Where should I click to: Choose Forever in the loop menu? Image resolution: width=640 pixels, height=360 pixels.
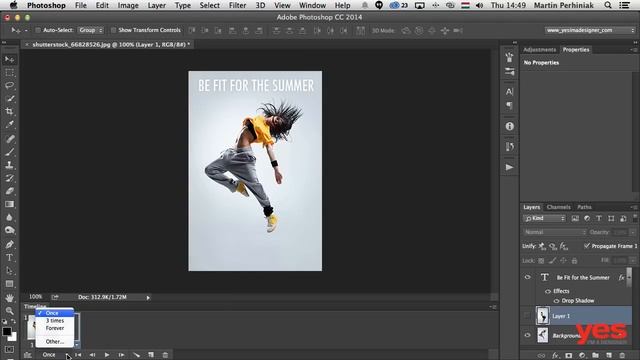(55, 328)
